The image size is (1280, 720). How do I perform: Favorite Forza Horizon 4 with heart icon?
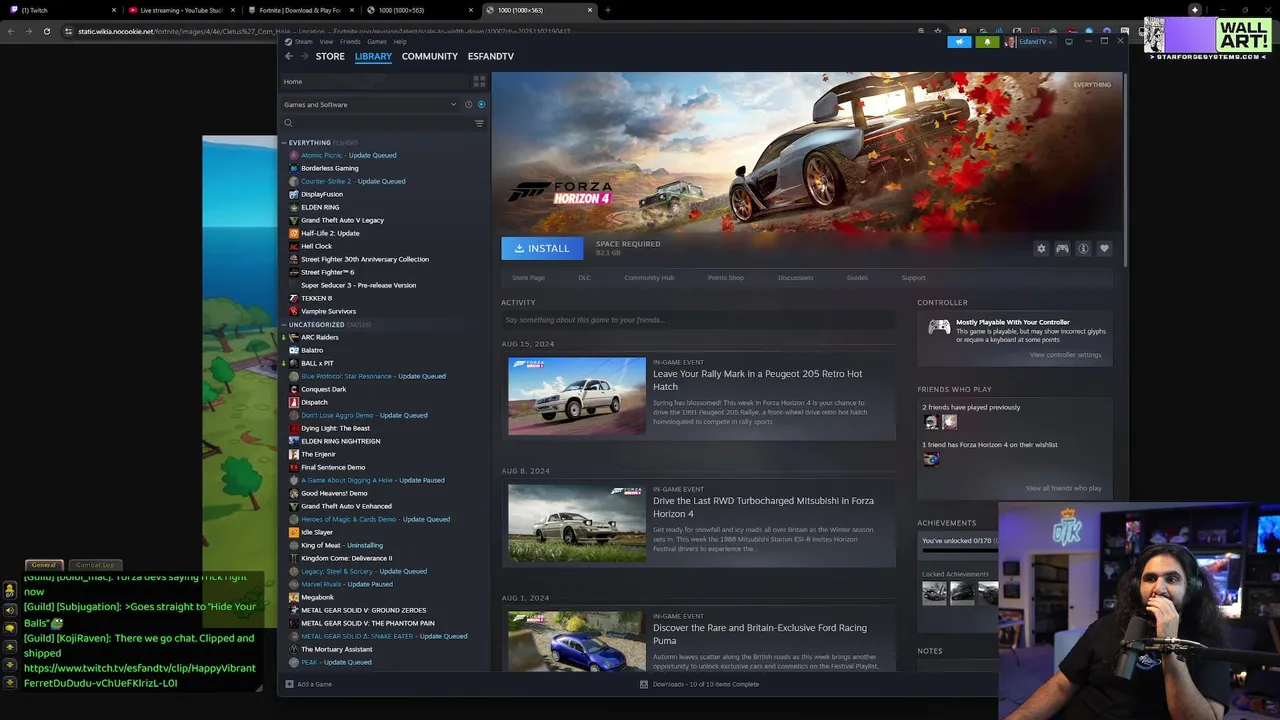1104,248
